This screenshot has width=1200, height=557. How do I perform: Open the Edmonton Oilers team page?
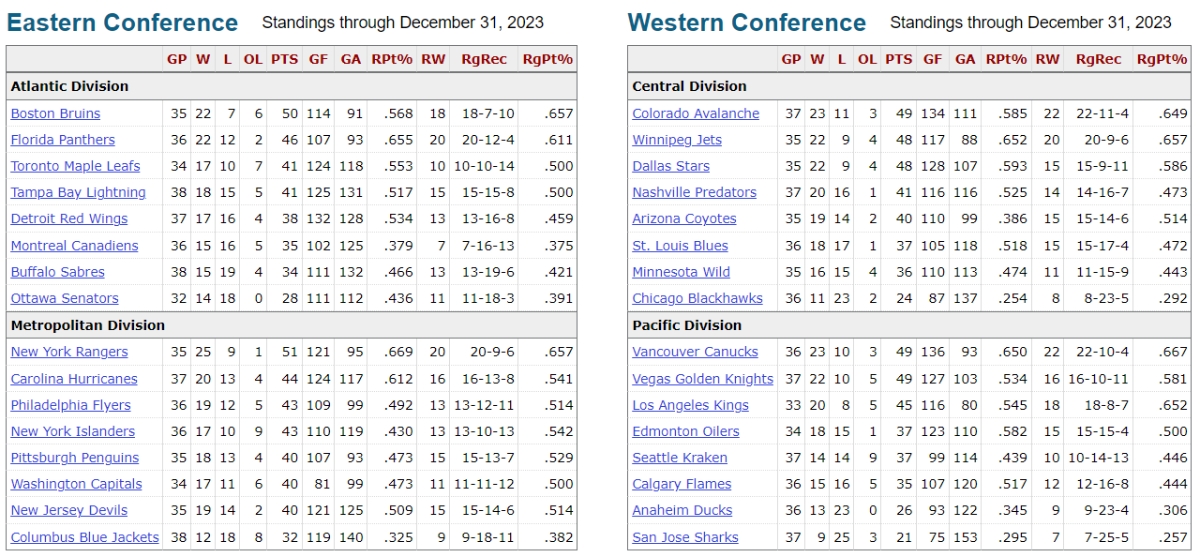(x=685, y=431)
